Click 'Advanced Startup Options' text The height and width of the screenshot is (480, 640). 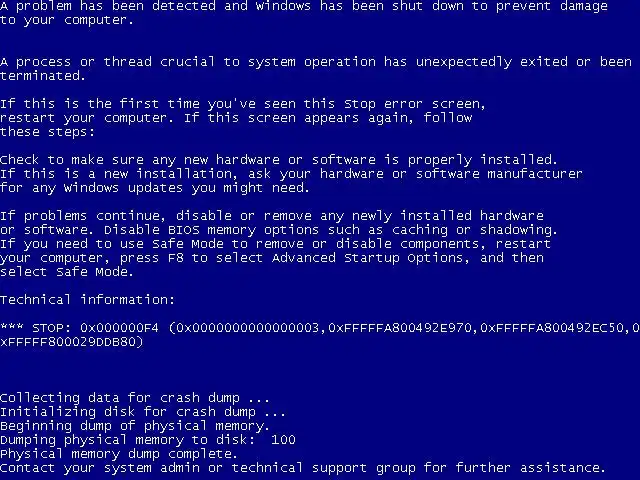tap(367, 258)
